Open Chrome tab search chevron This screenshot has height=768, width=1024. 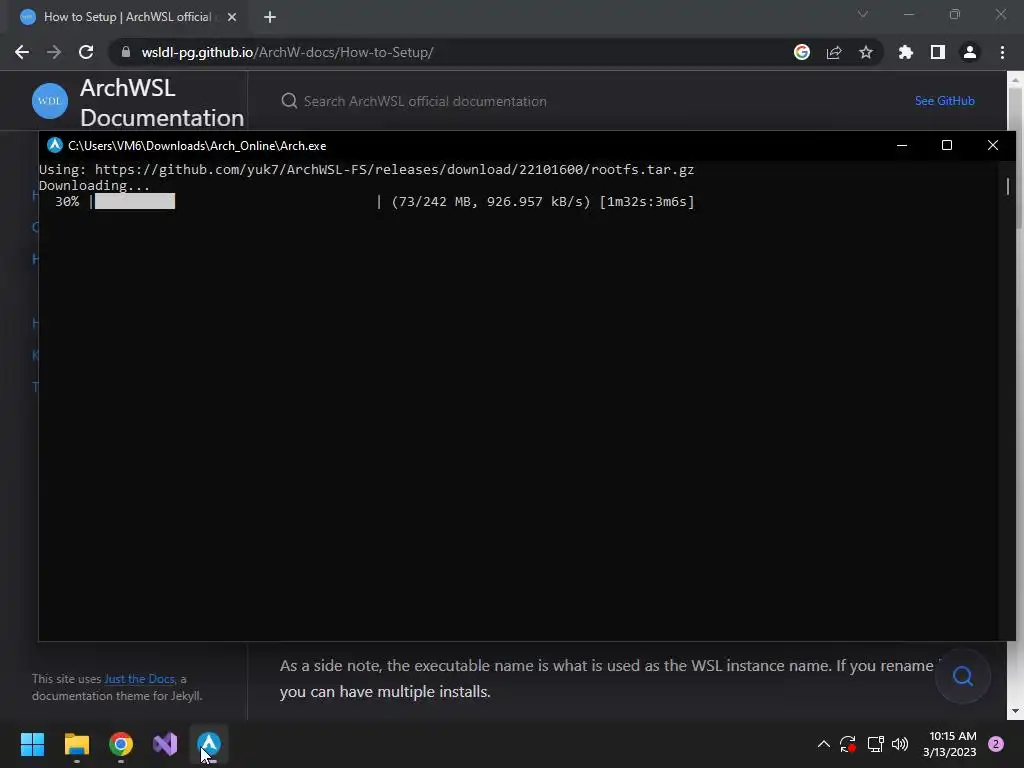click(863, 14)
